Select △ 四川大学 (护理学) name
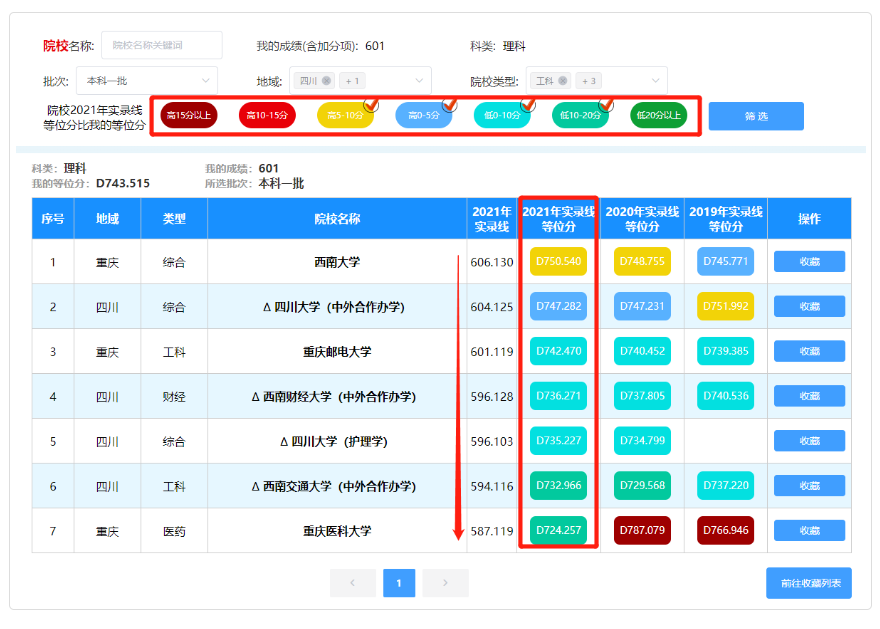The width and height of the screenshot is (880, 629). point(334,442)
